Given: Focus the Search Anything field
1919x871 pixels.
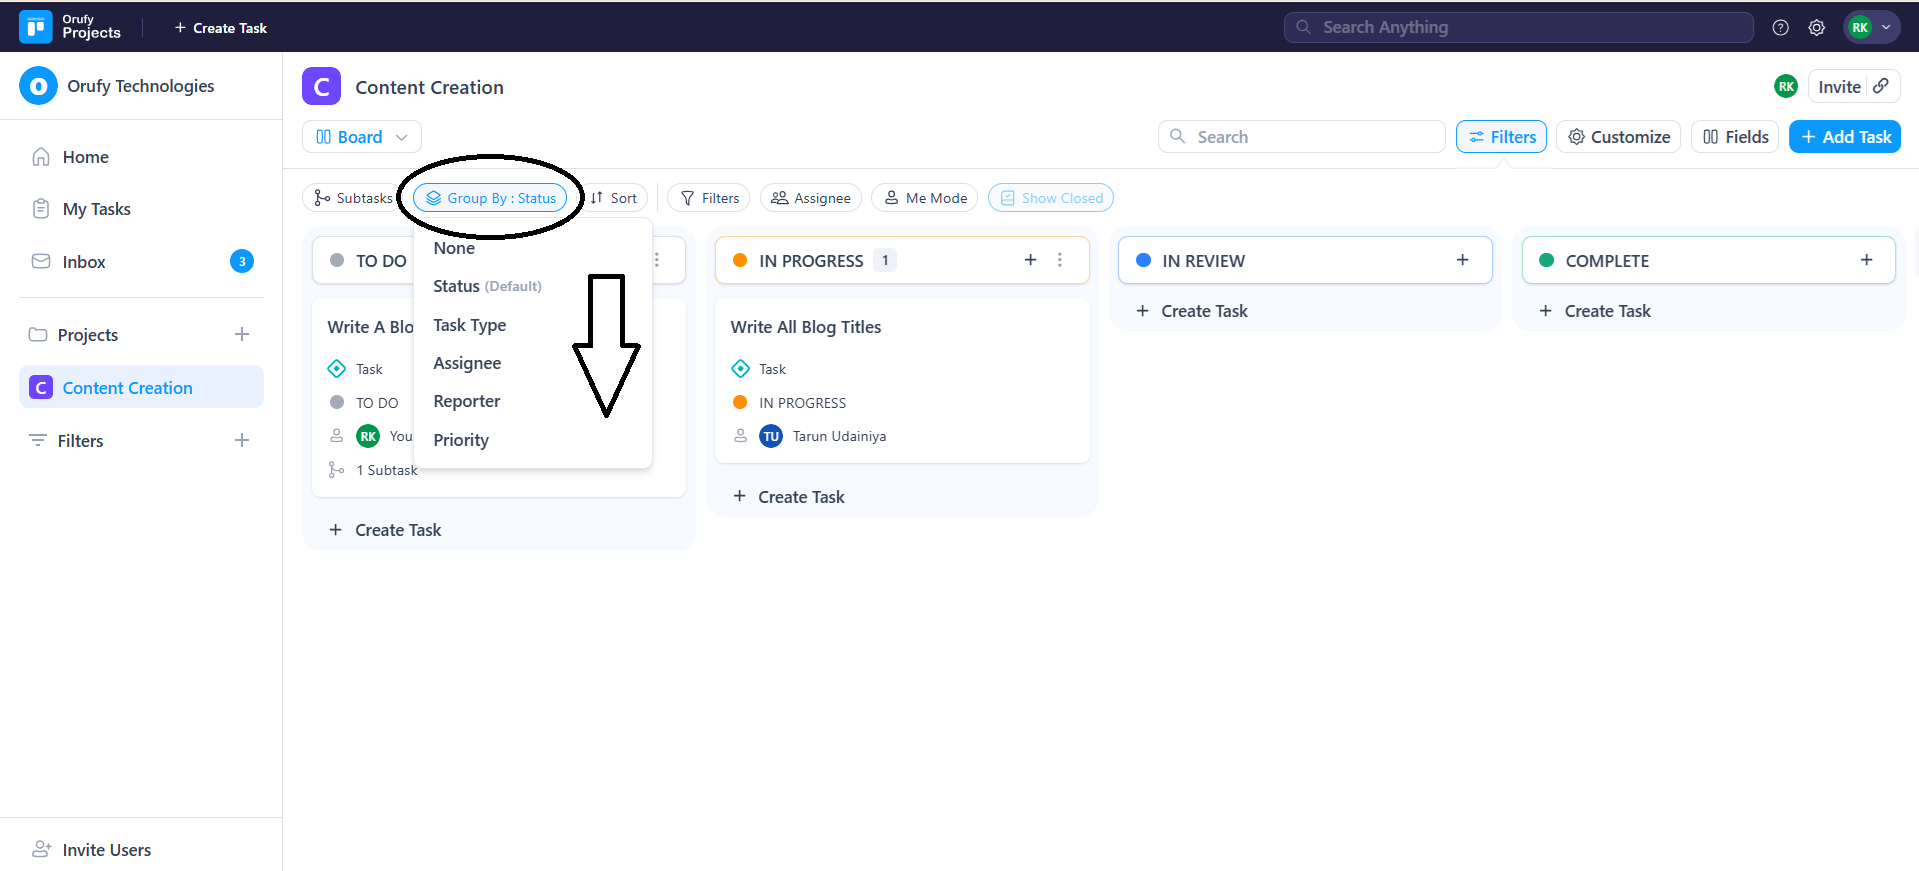Looking at the screenshot, I should [x=1518, y=28].
